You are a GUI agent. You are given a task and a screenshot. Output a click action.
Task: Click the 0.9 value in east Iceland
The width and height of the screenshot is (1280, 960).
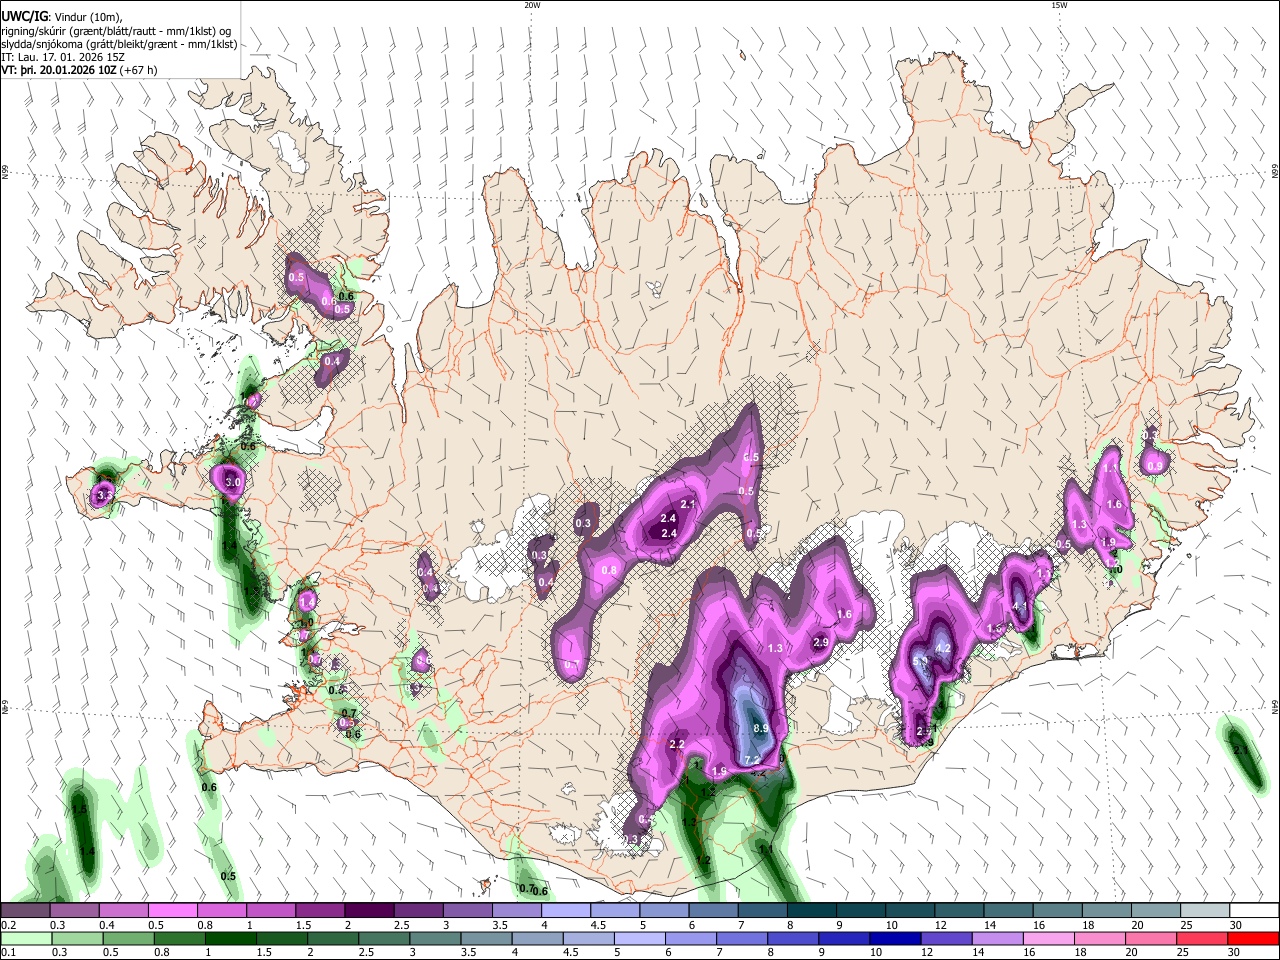point(1154,466)
